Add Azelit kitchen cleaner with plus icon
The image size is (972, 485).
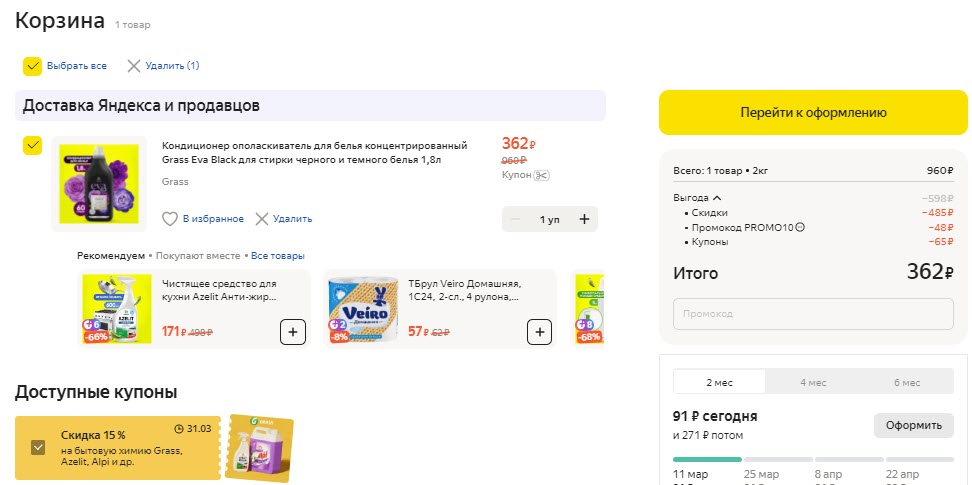(x=292, y=332)
